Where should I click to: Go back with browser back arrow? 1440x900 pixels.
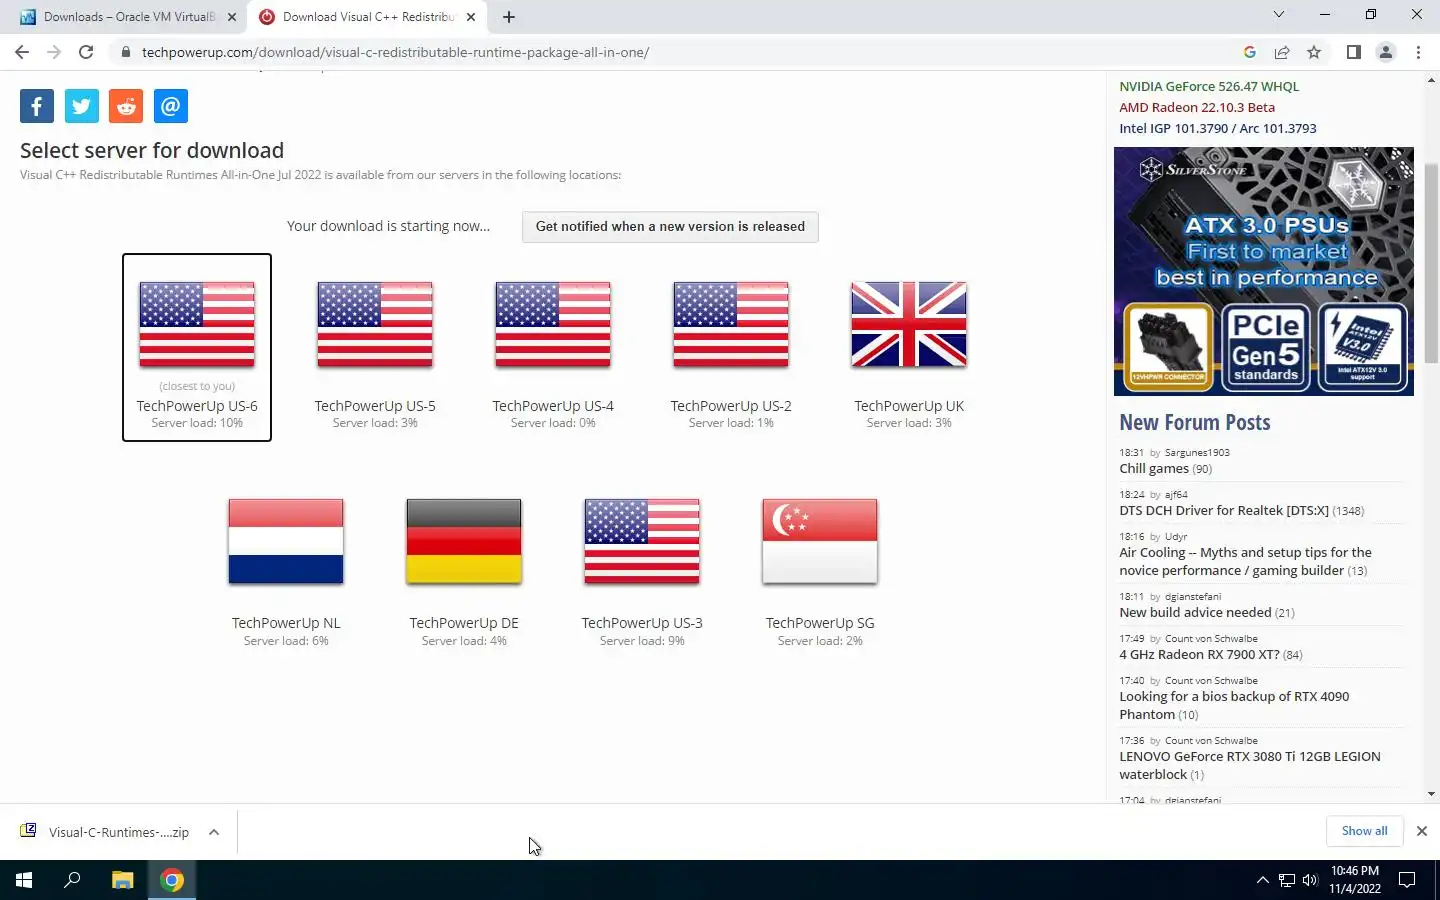(22, 52)
